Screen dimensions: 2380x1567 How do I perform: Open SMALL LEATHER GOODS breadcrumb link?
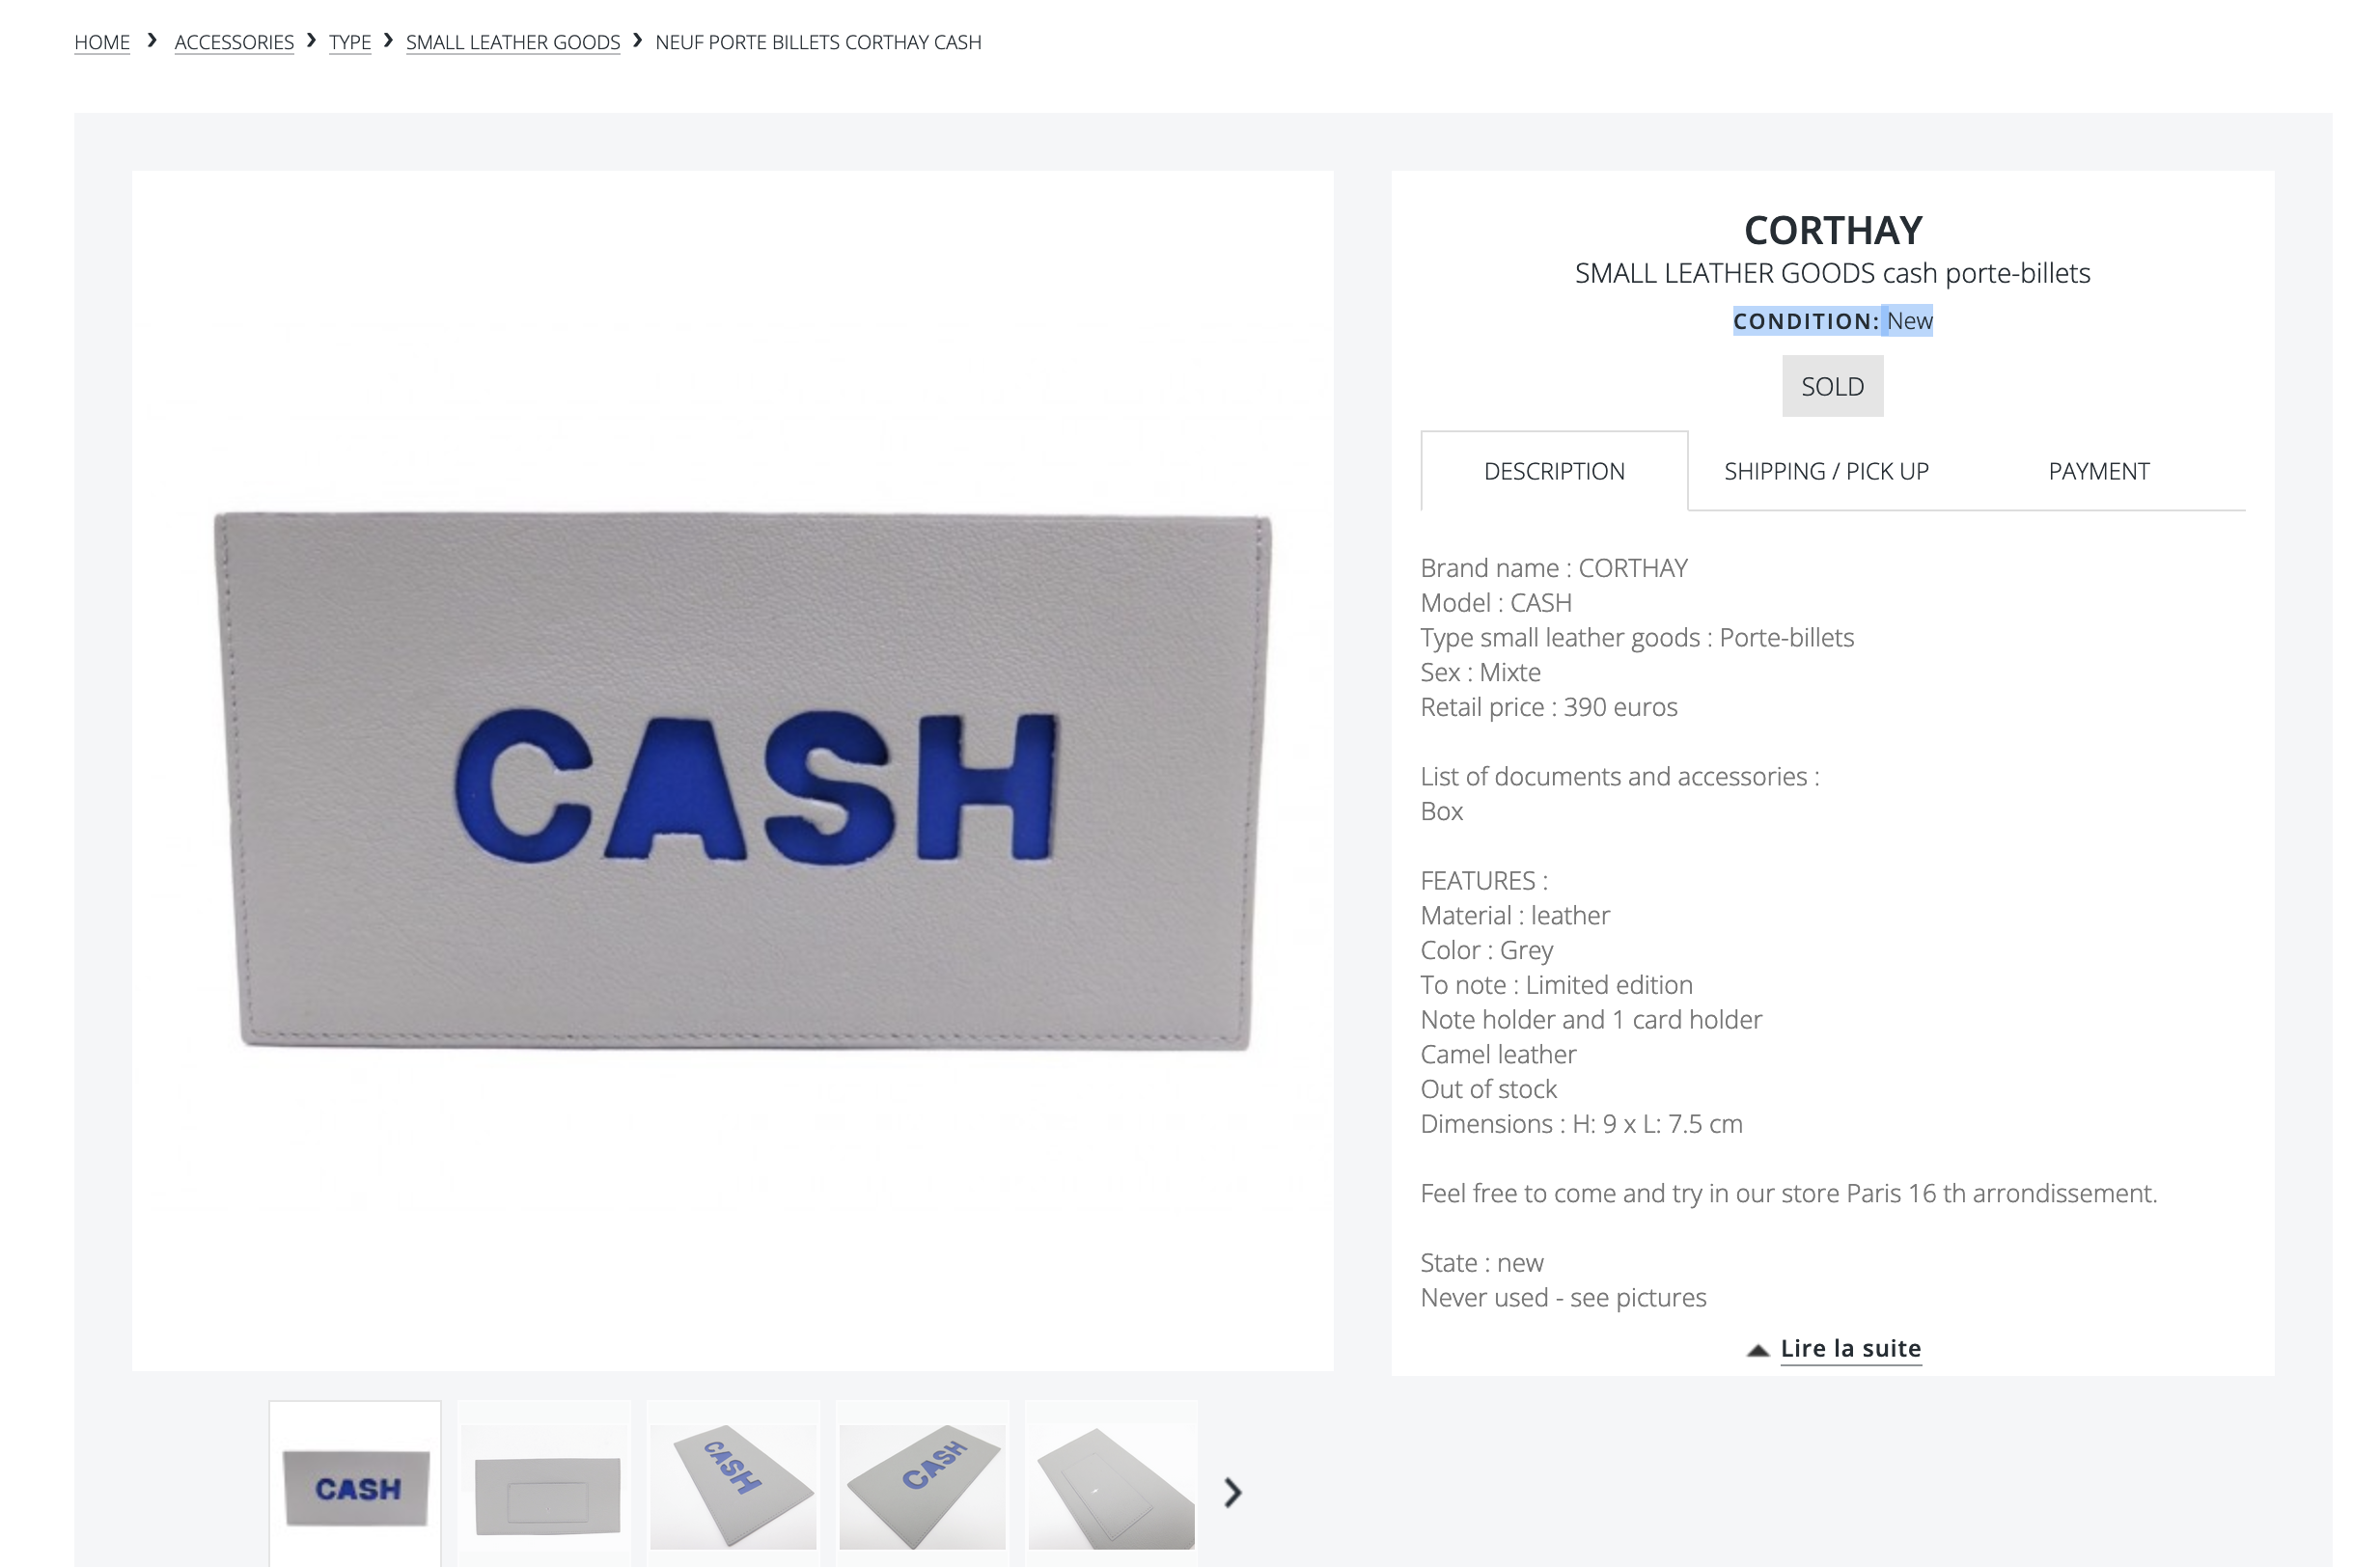[x=513, y=42]
